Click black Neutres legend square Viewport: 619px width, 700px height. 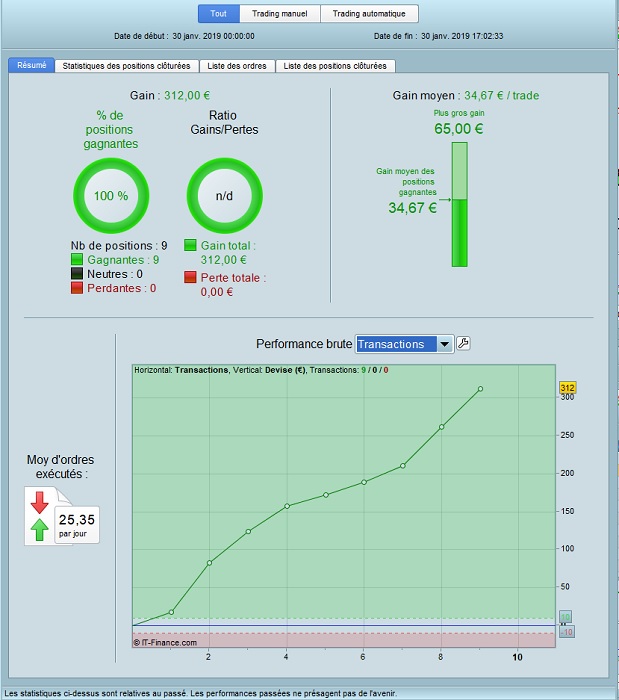click(77, 273)
